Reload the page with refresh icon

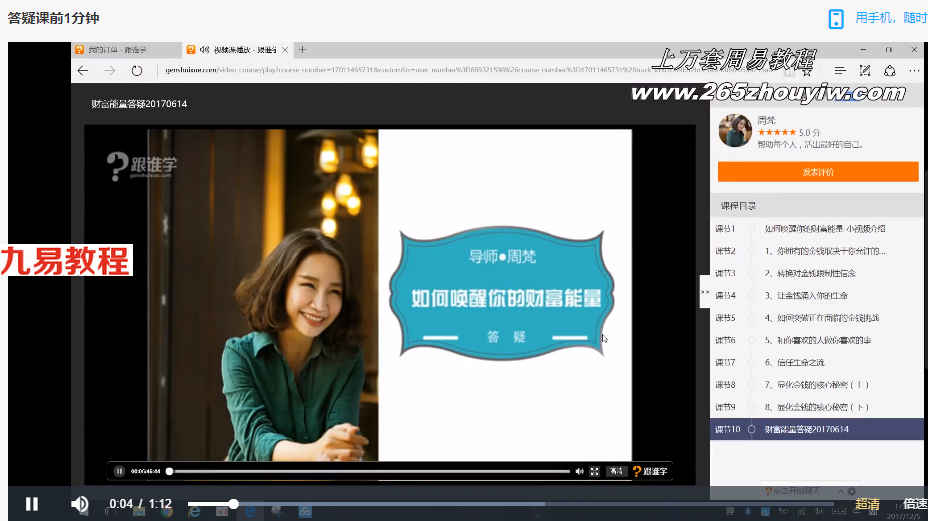coord(137,70)
